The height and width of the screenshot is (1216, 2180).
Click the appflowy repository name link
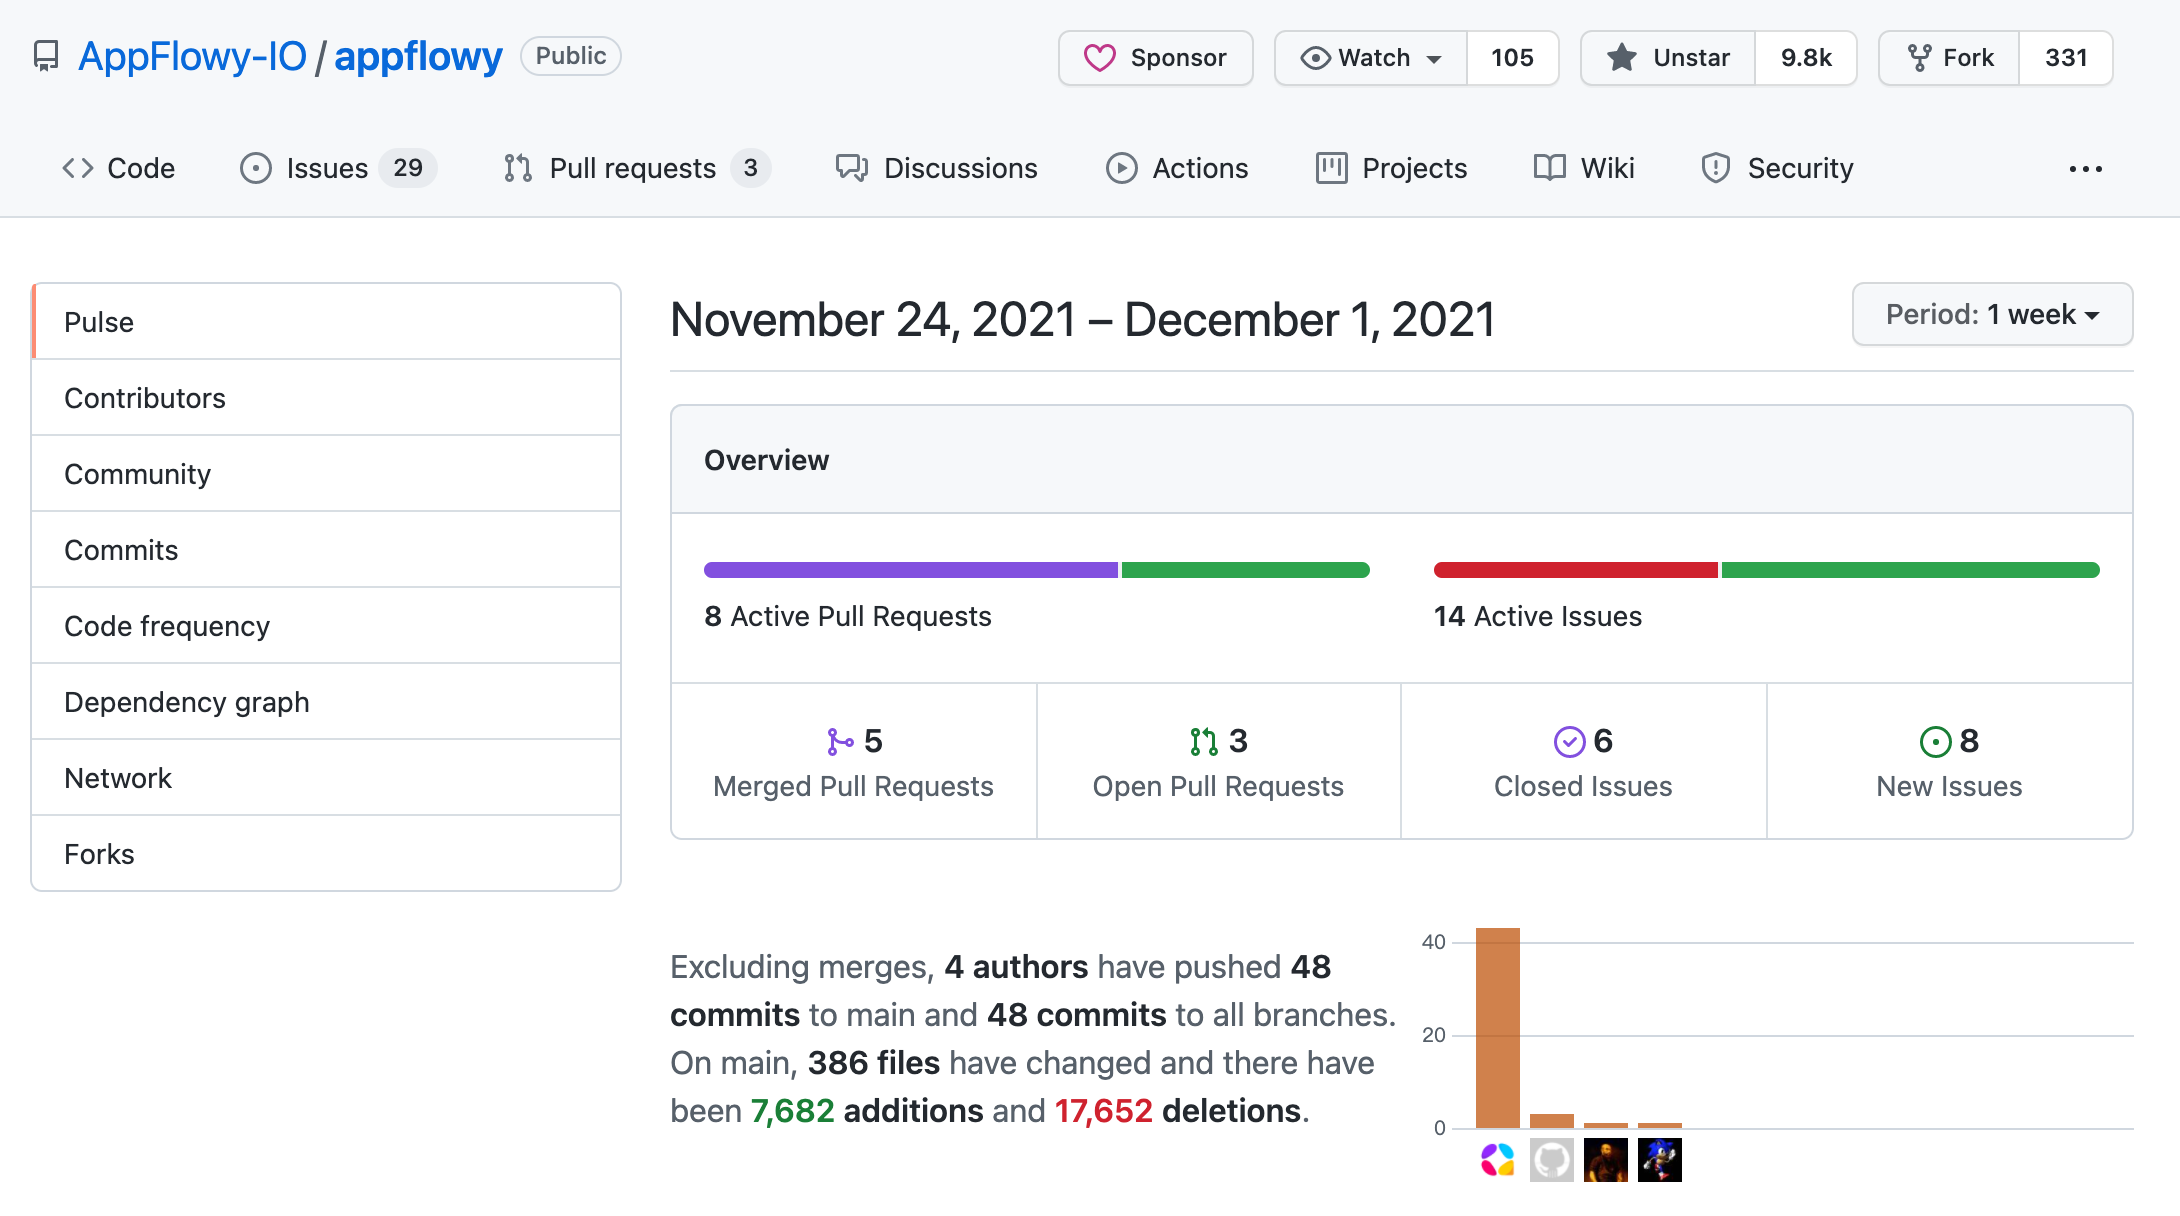[418, 56]
